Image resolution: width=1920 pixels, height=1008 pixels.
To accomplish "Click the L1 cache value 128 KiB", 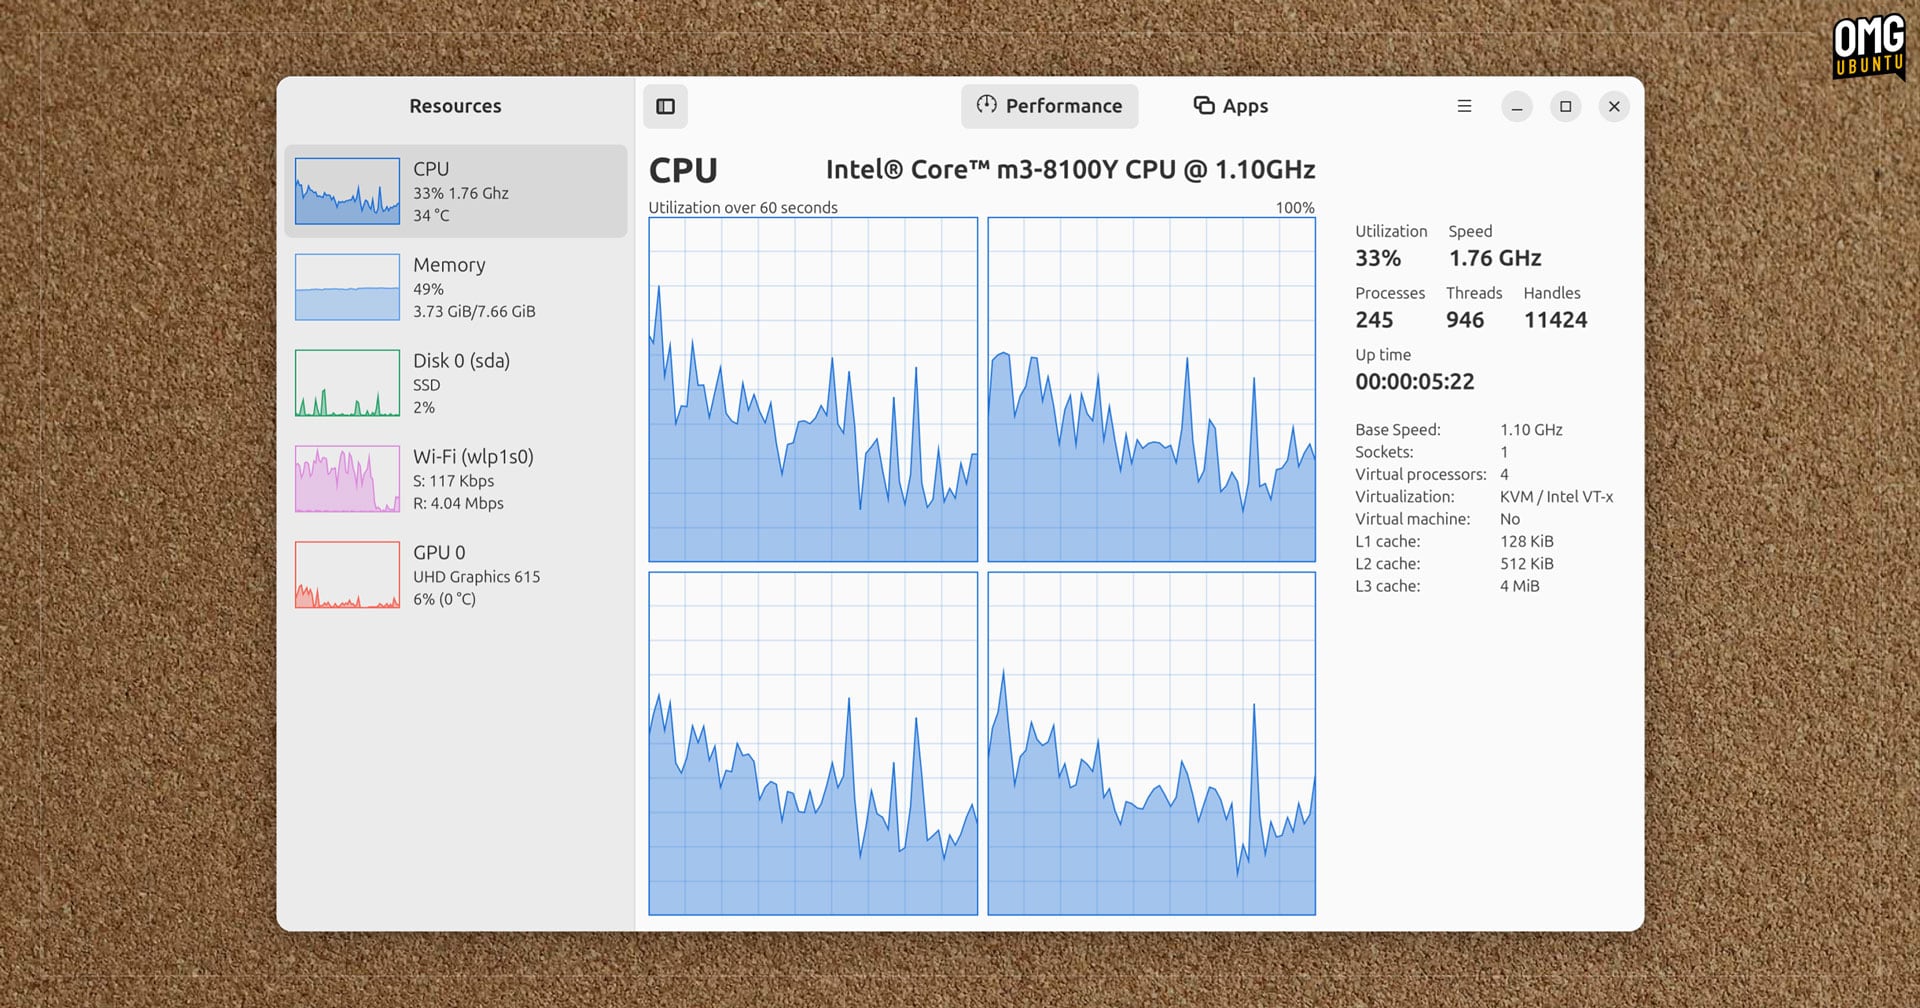I will 1527,541.
